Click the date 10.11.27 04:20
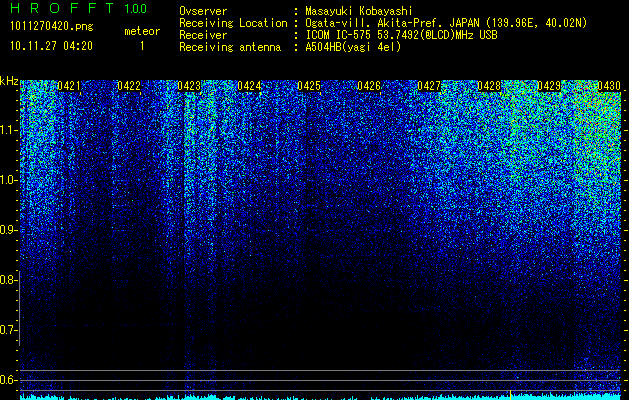The width and height of the screenshot is (629, 400). click(51, 46)
